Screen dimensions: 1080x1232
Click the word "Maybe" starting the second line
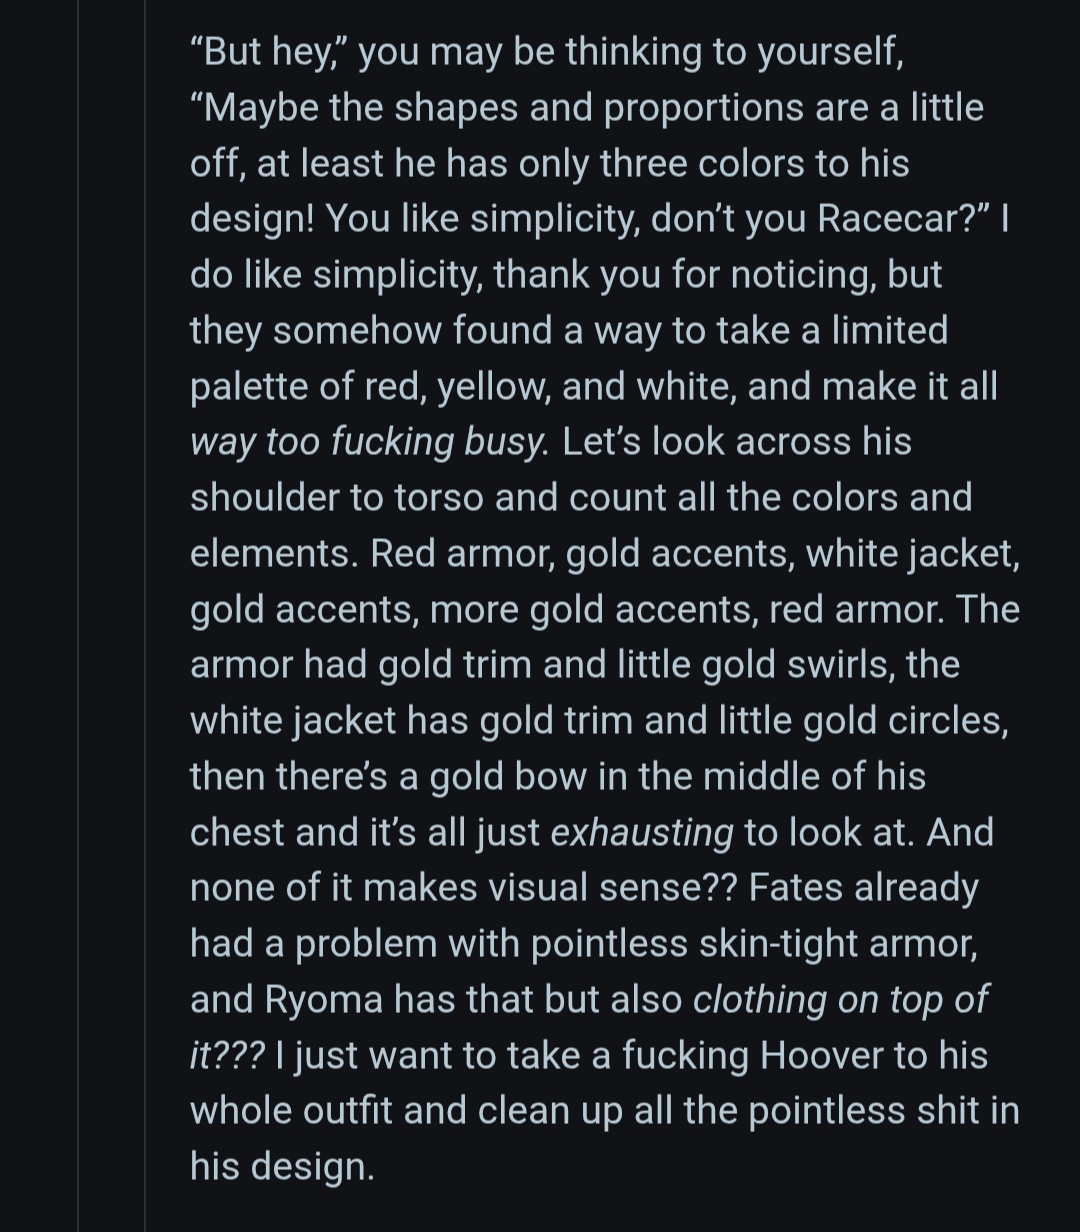pos(260,107)
